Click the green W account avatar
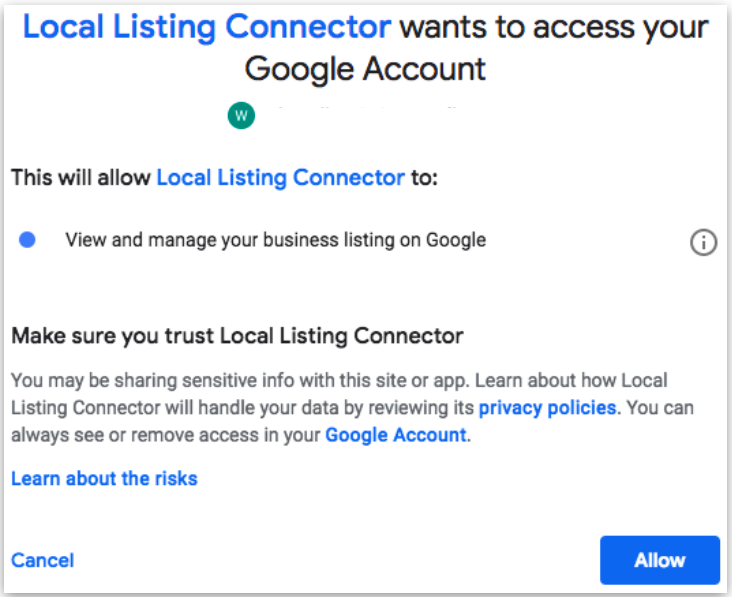The width and height of the screenshot is (732, 597). (x=241, y=116)
